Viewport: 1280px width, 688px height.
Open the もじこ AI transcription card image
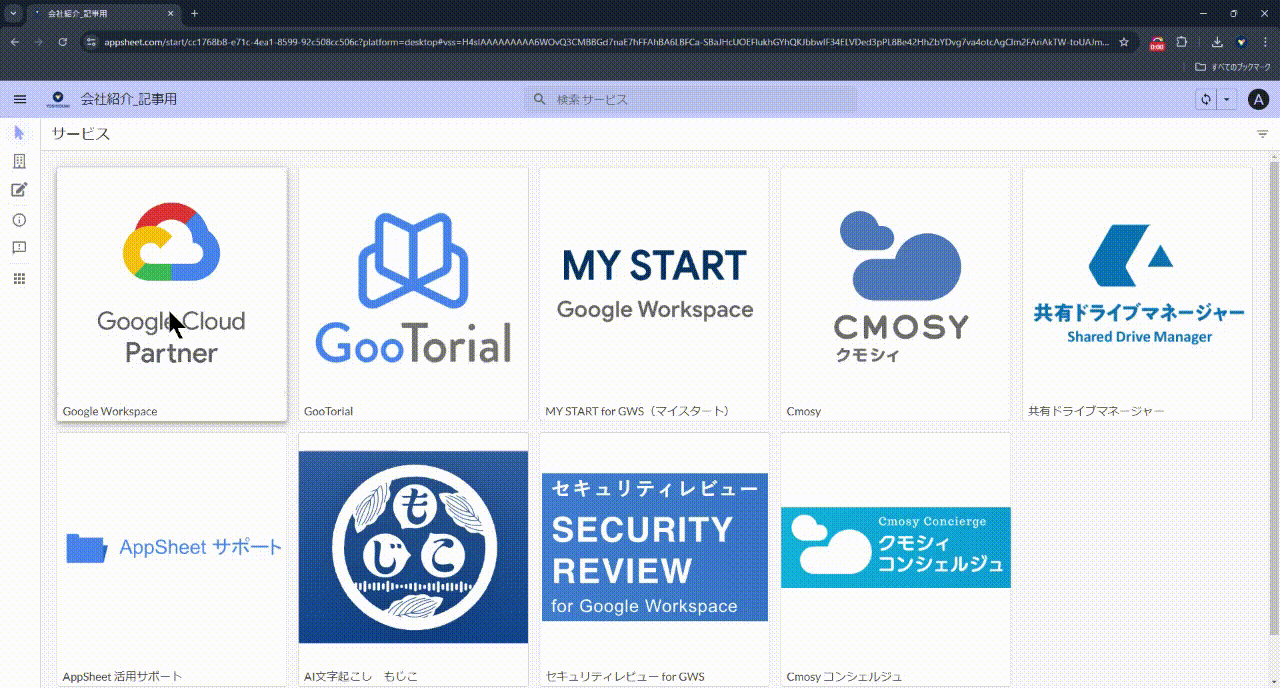pyautogui.click(x=413, y=547)
